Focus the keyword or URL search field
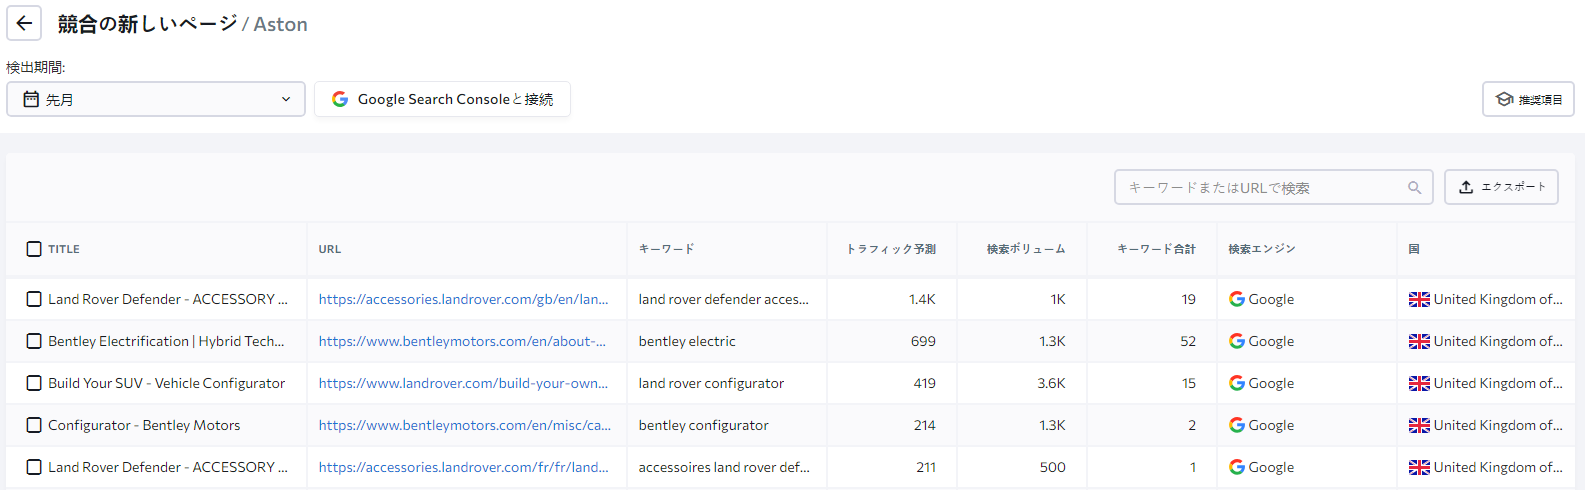Viewport: 1585px width, 490px height. pos(1273,187)
